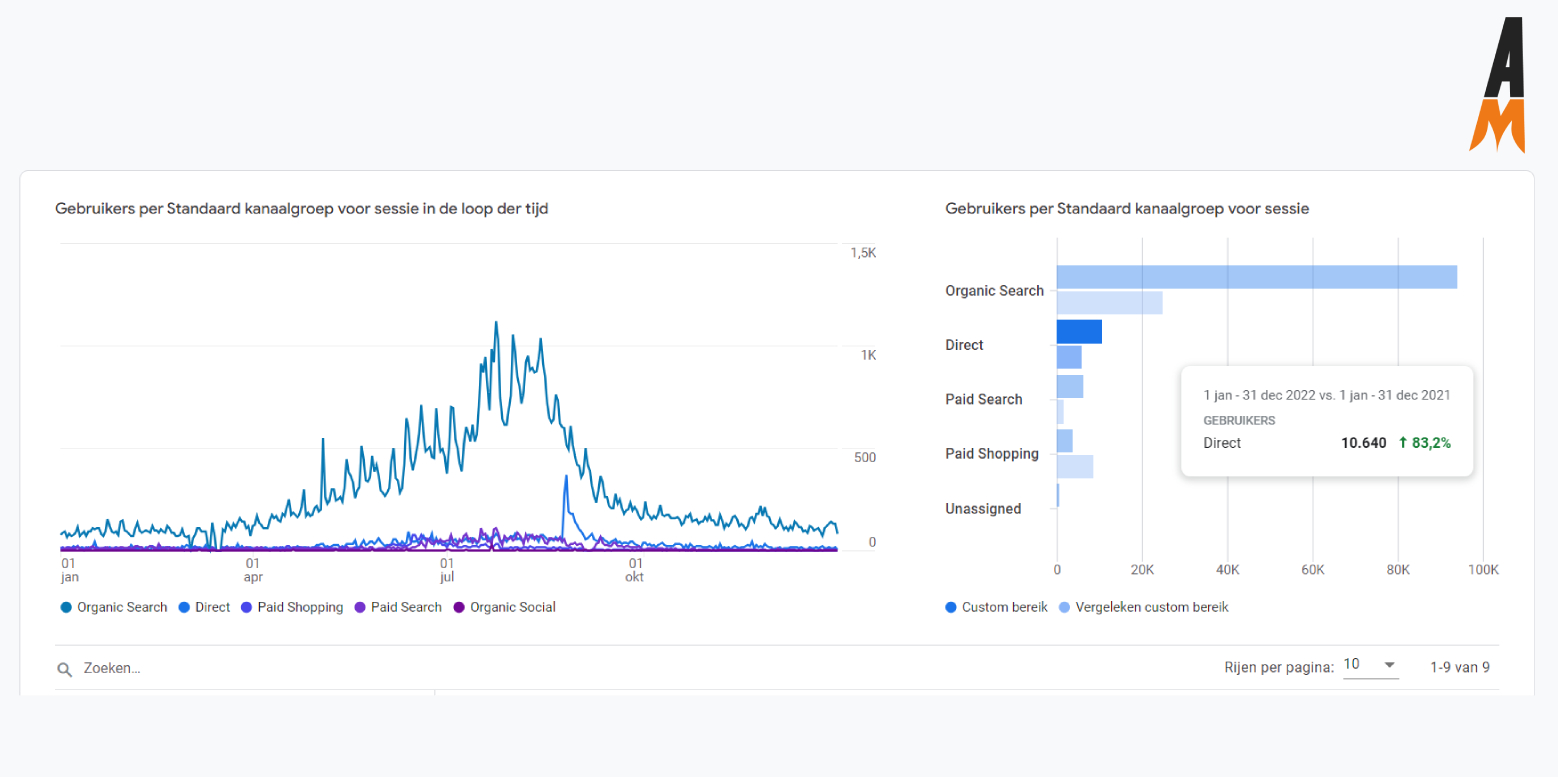This screenshot has width=1558, height=777.
Task: Click the Unassigned bar label
Action: [x=983, y=509]
